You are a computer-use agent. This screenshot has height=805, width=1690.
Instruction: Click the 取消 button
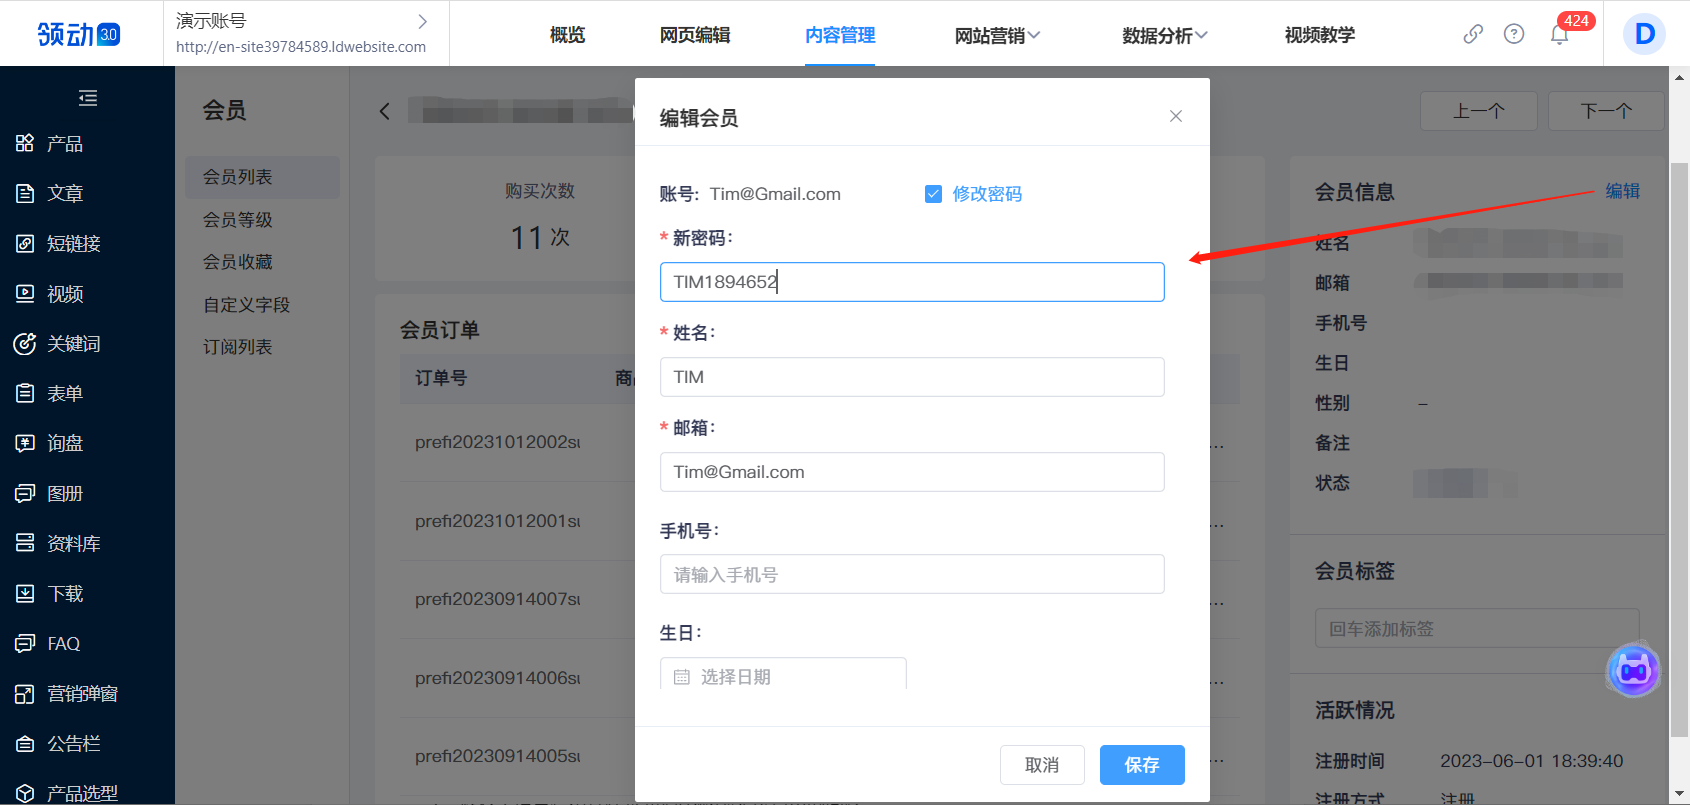coord(1042,765)
